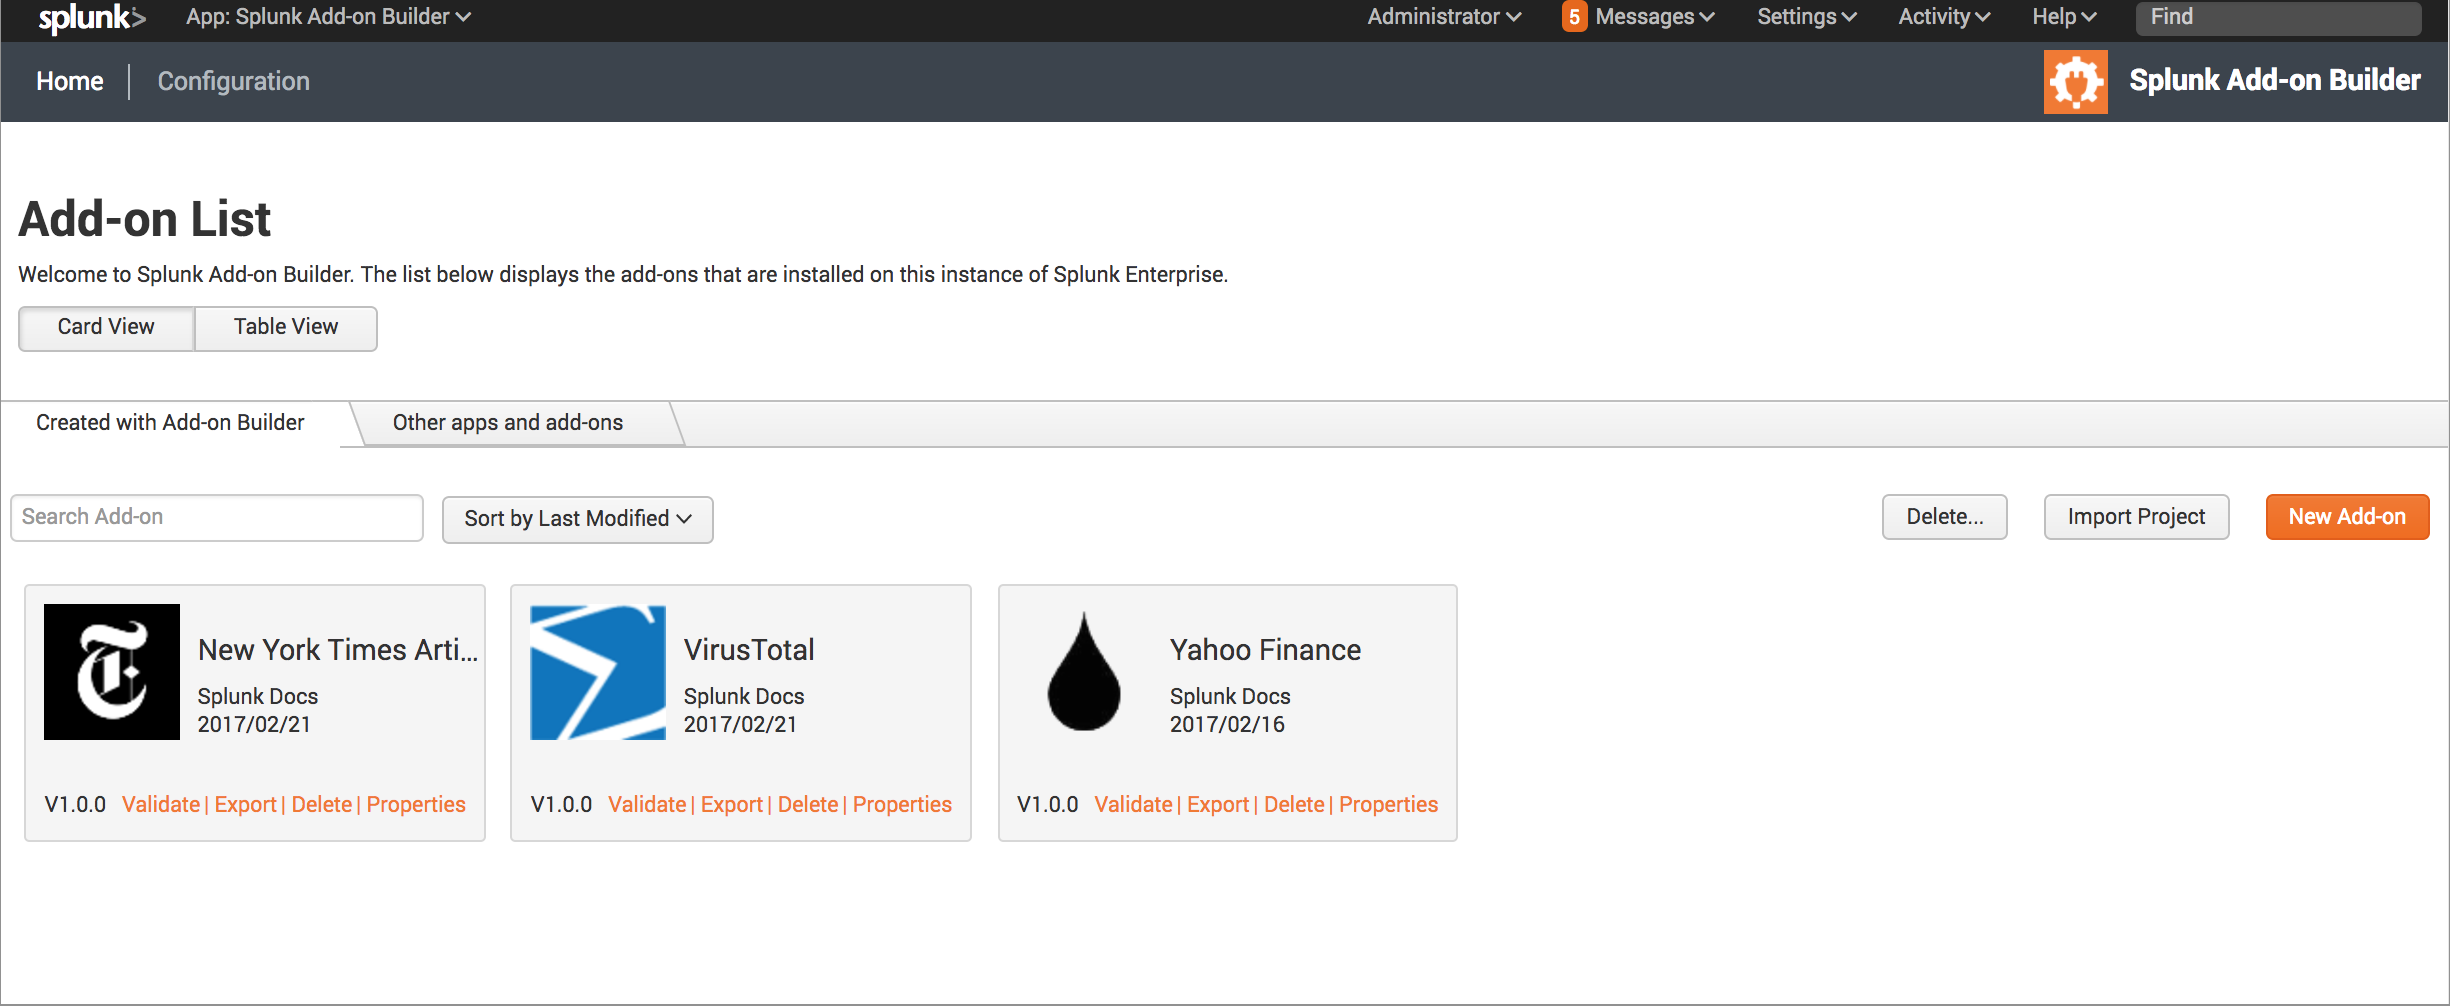Click the Splunk logo
This screenshot has height=1006, width=2450.
(91, 17)
